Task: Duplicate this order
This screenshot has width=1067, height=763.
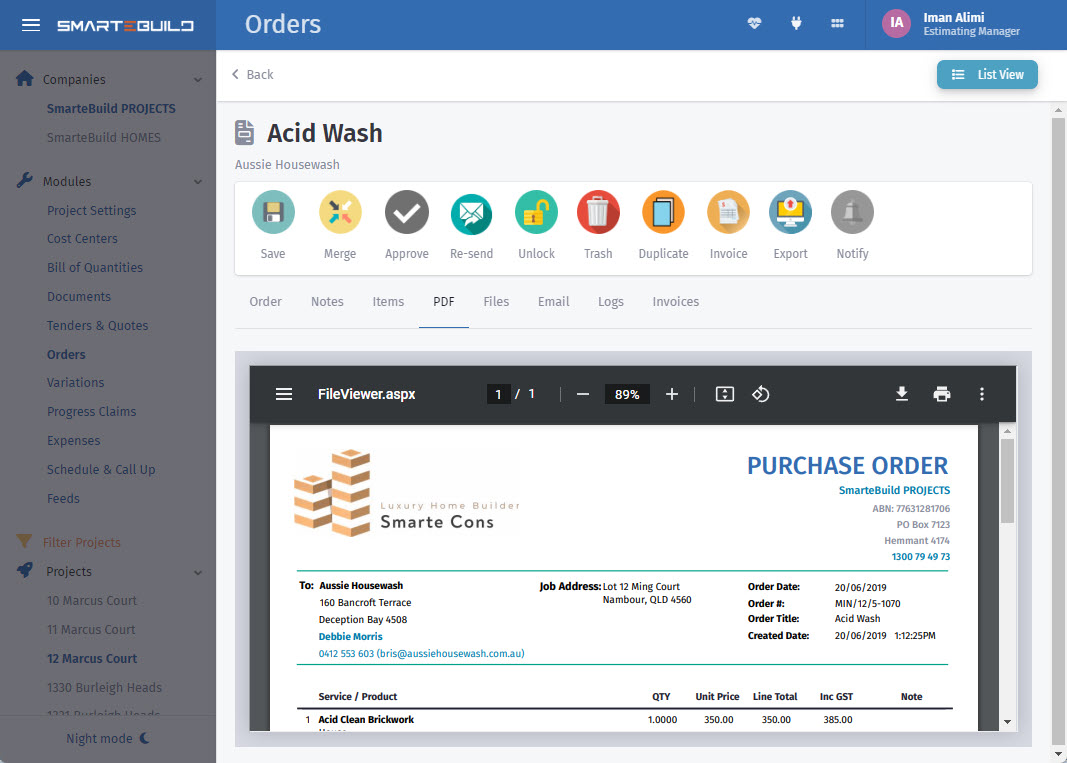Action: click(x=663, y=212)
